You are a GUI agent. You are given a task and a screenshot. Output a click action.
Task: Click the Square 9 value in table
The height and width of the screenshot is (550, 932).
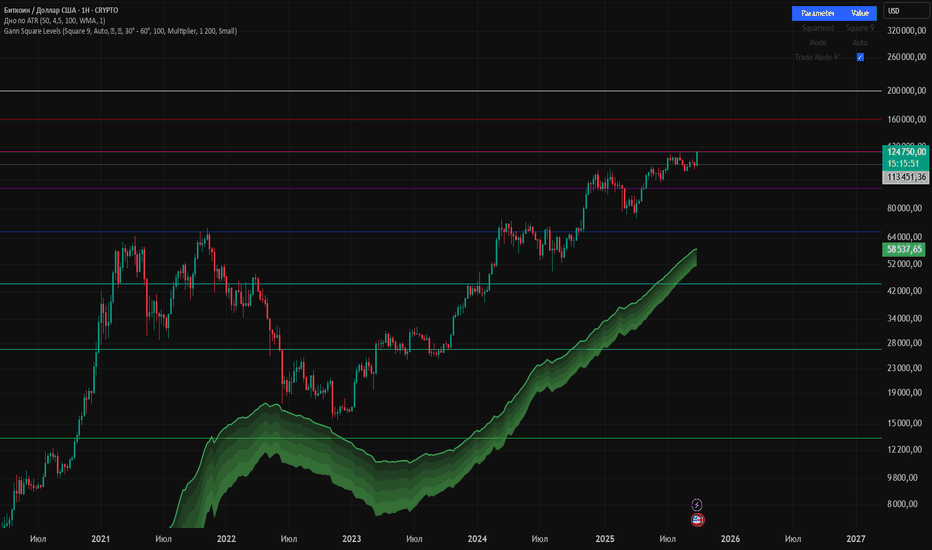859,28
